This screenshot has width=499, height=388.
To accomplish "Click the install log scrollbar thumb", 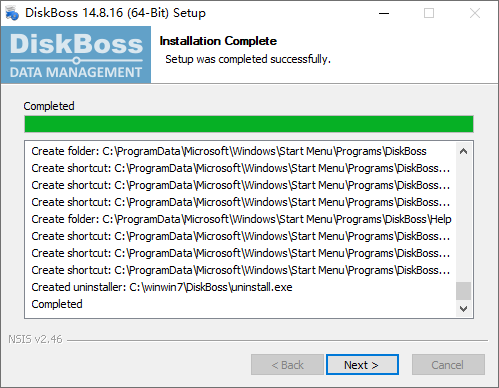I will click(463, 291).
